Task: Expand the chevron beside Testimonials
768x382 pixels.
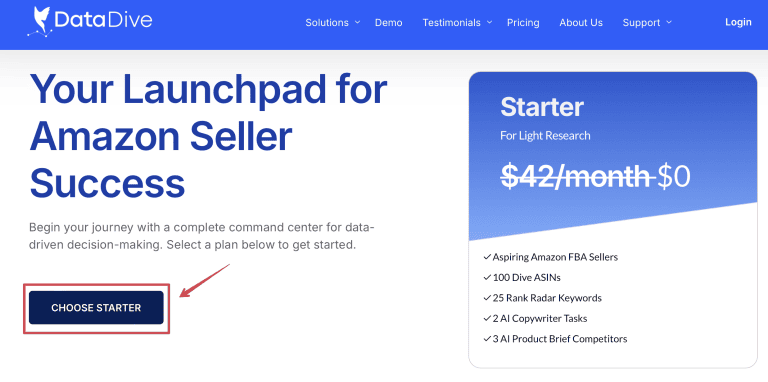Action: pyautogui.click(x=489, y=22)
